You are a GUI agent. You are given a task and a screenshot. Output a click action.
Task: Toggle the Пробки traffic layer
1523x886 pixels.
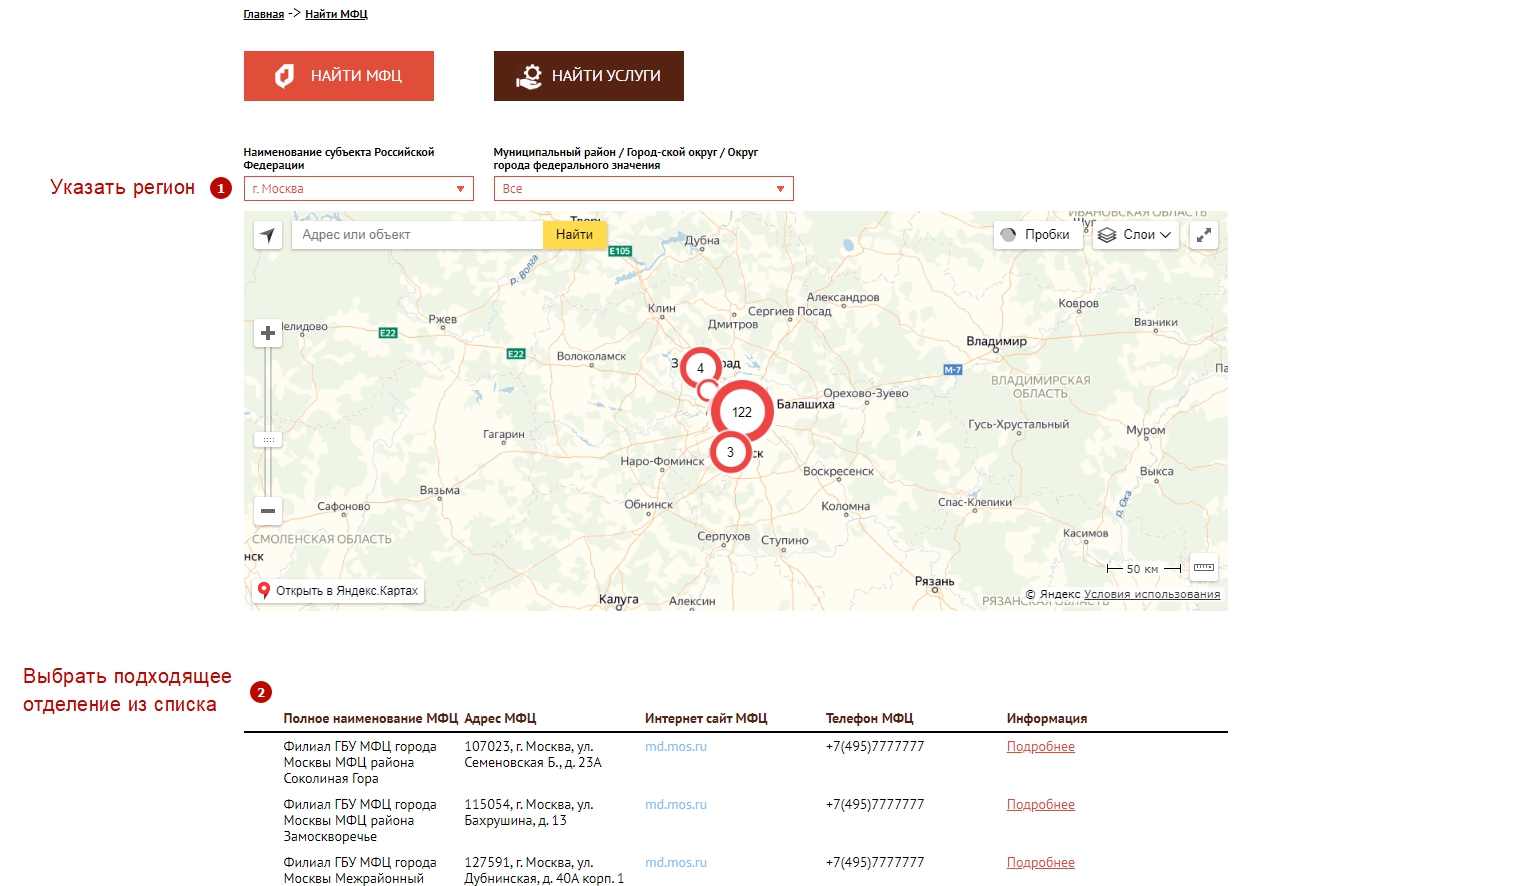tap(1036, 235)
